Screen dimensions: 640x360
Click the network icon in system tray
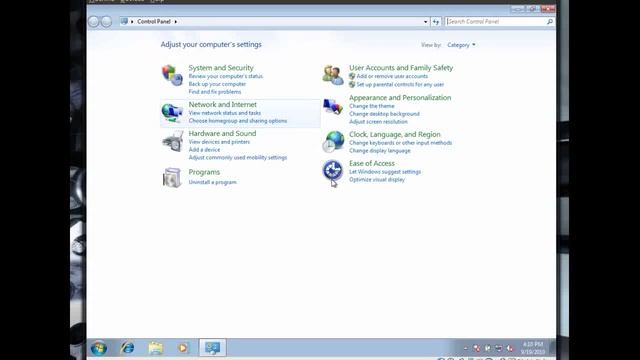pyautogui.click(x=499, y=348)
